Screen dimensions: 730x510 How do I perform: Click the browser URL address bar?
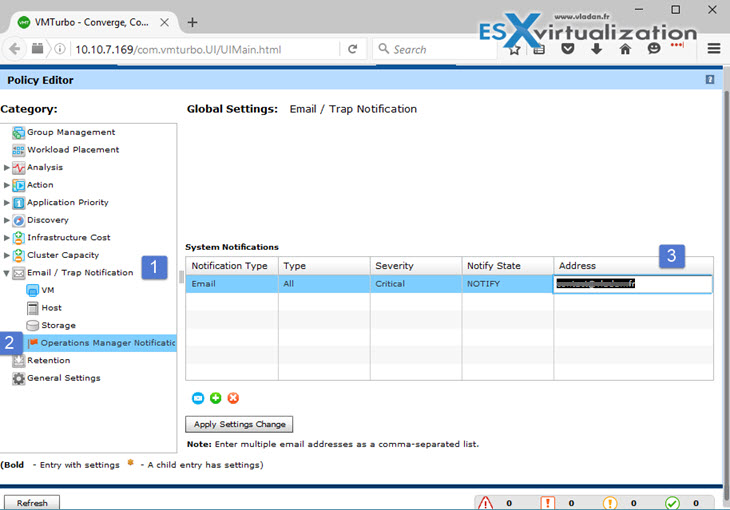[x=205, y=49]
